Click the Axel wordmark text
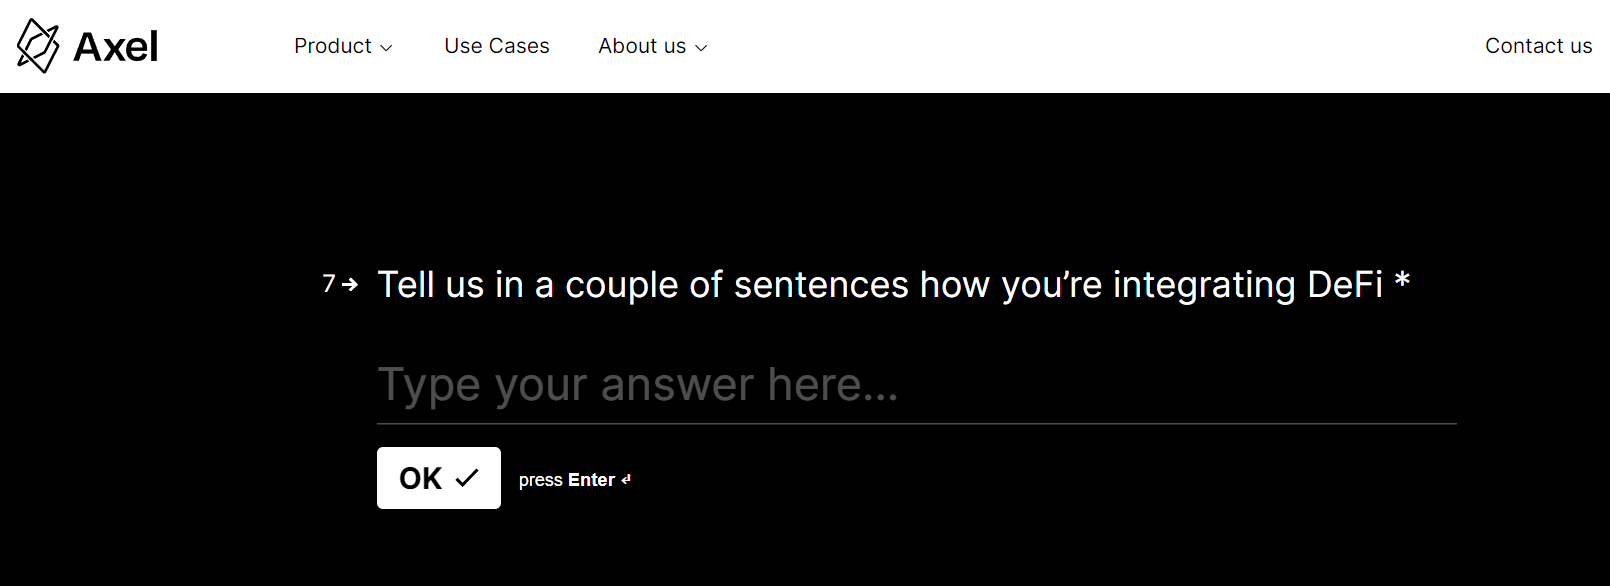Viewport: 1610px width, 586px height. [x=115, y=47]
